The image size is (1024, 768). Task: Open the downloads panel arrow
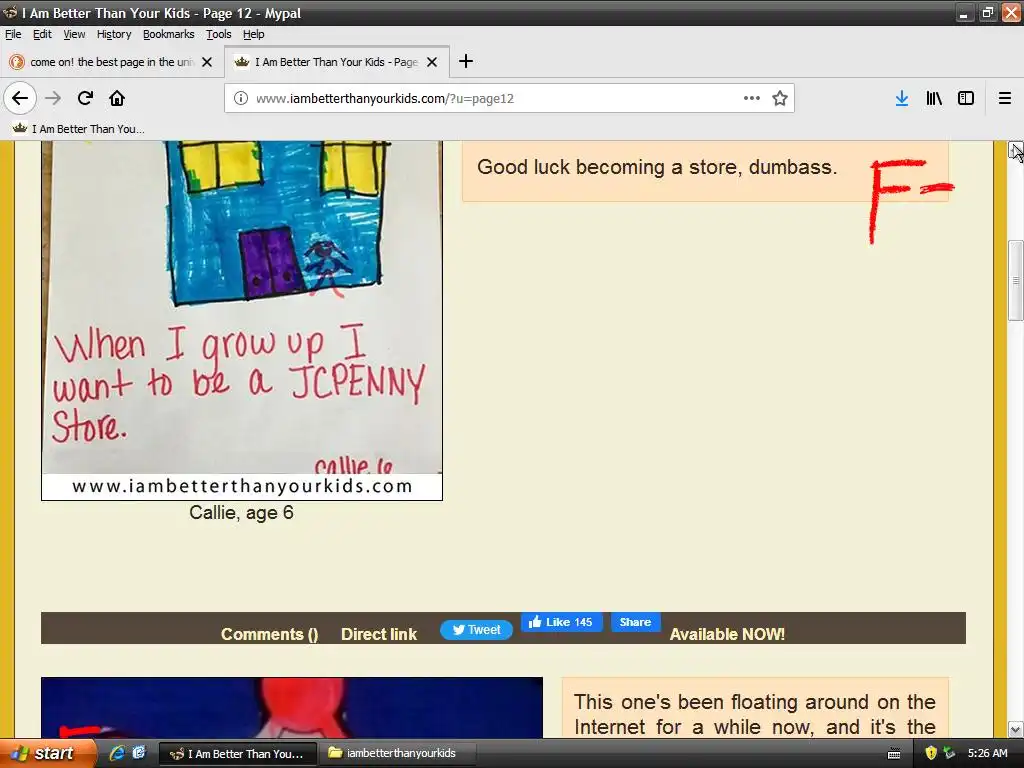tap(902, 98)
